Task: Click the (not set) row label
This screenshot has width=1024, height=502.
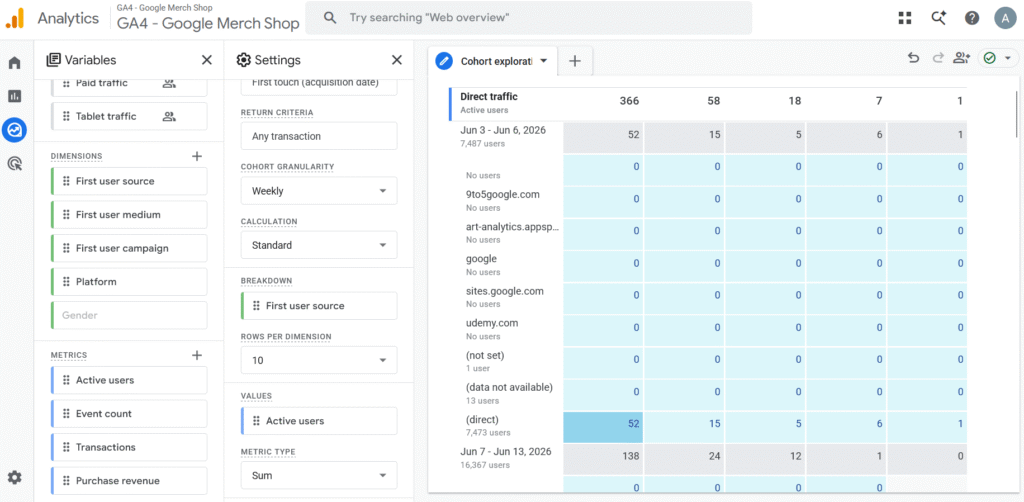Action: (485, 355)
